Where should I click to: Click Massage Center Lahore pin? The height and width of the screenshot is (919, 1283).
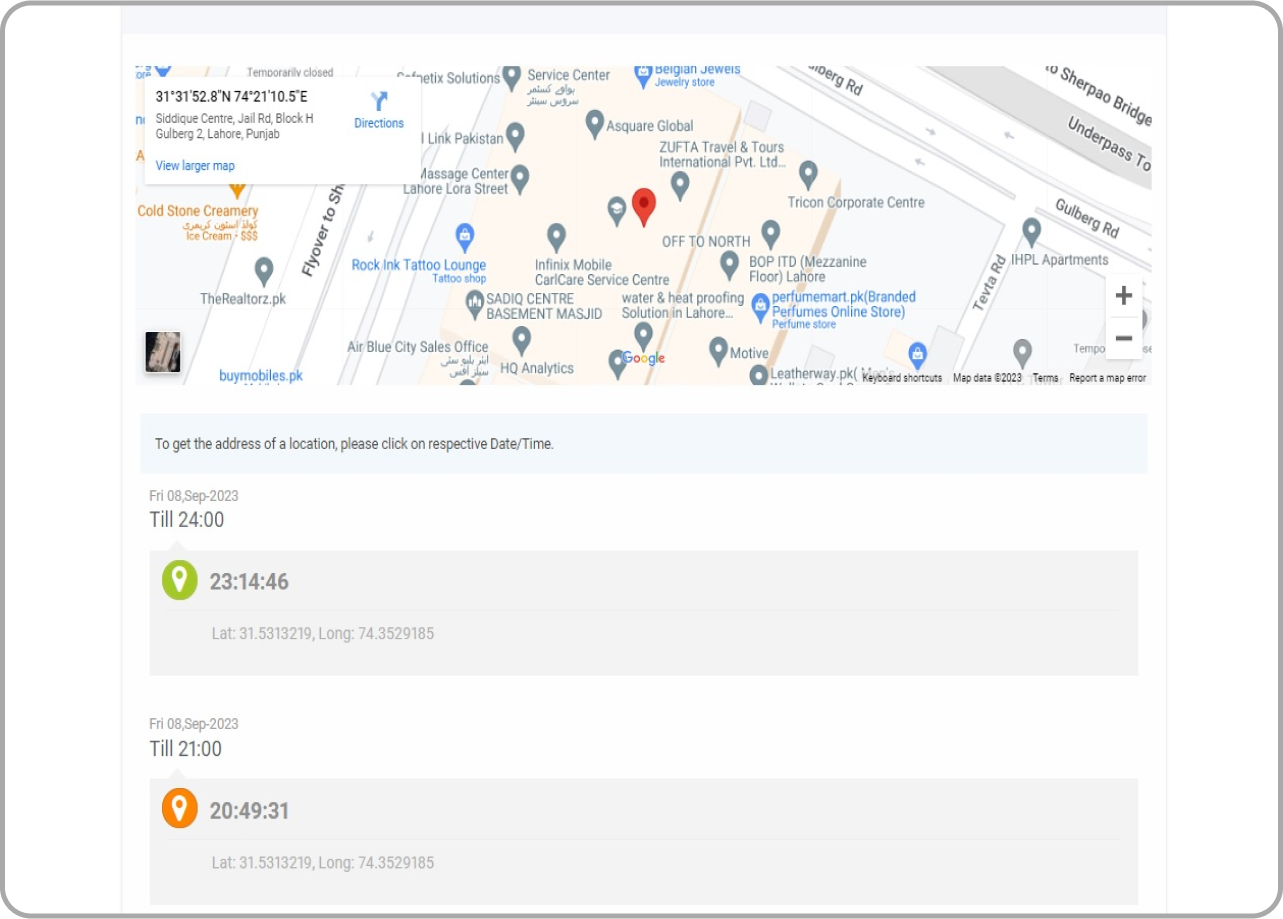point(520,179)
